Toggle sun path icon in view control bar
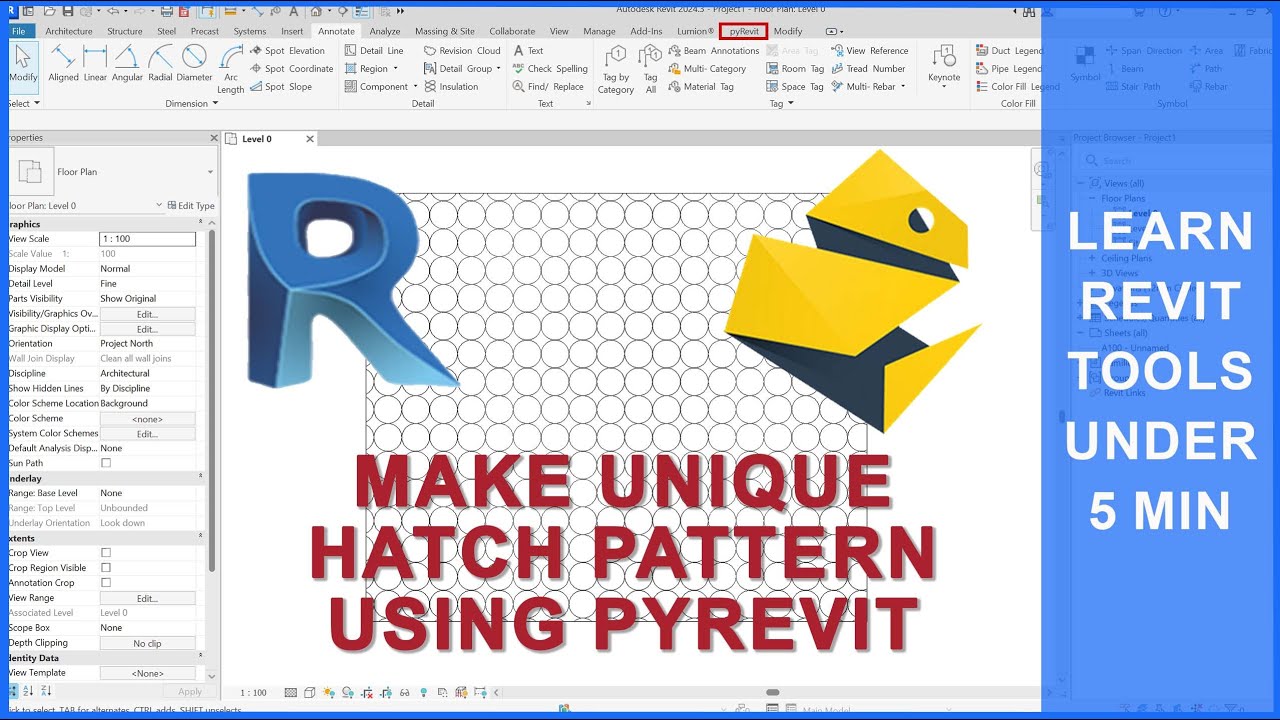The width and height of the screenshot is (1280, 720). pos(328,692)
